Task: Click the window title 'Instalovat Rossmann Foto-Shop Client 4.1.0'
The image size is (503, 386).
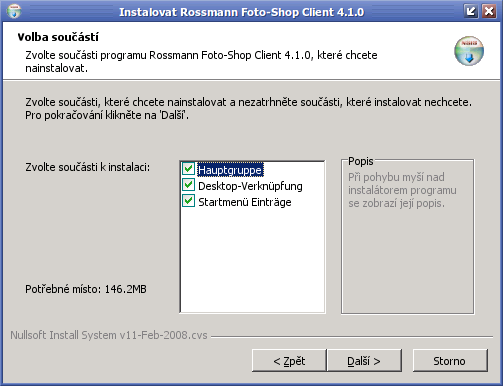Action: pyautogui.click(x=241, y=12)
